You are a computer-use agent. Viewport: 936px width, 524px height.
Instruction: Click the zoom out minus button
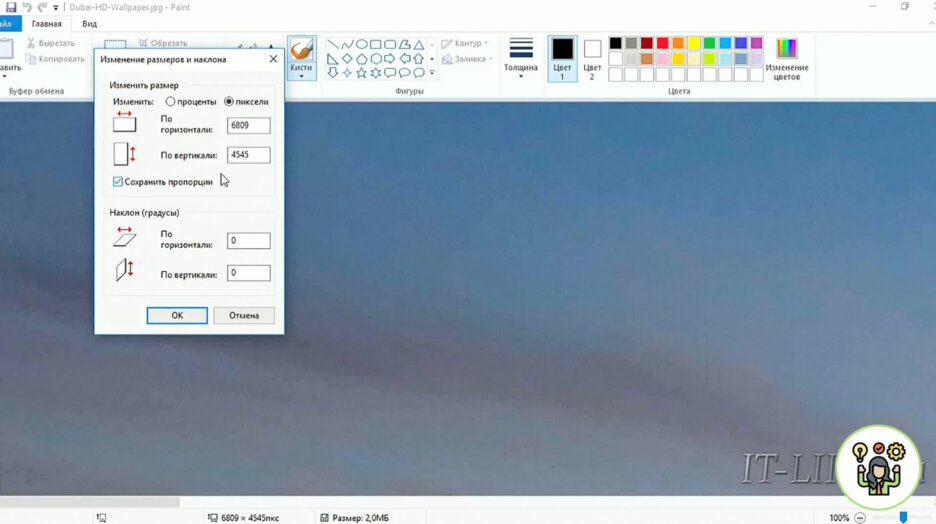[x=860, y=517]
